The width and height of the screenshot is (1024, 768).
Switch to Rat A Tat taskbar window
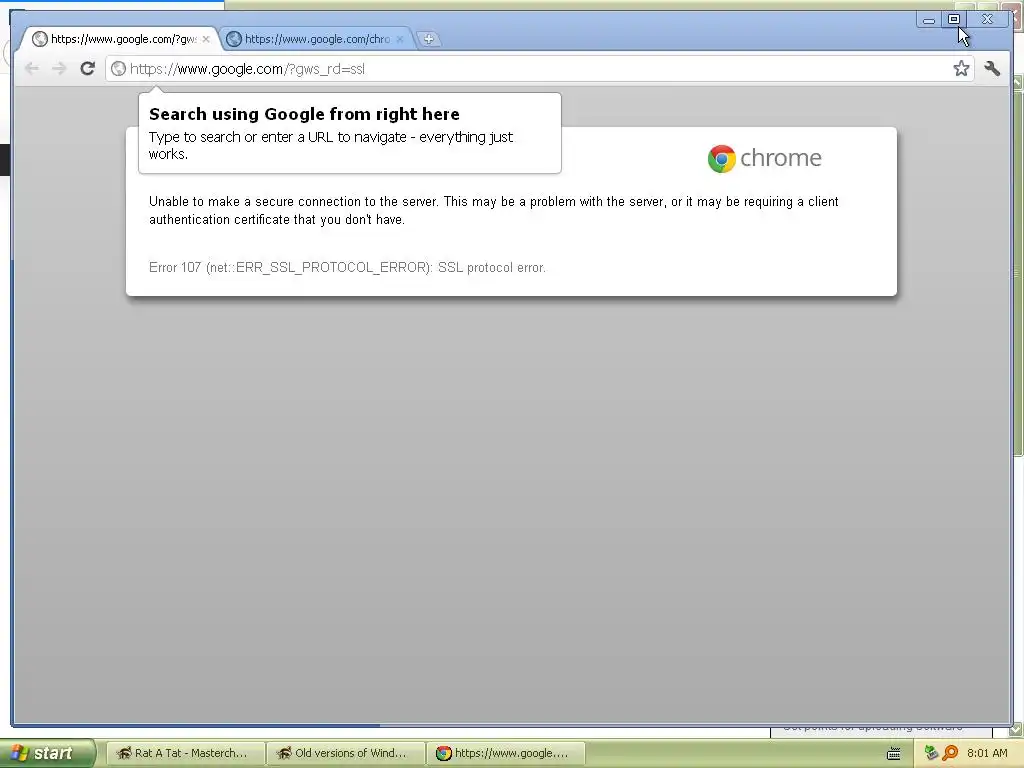click(x=185, y=753)
